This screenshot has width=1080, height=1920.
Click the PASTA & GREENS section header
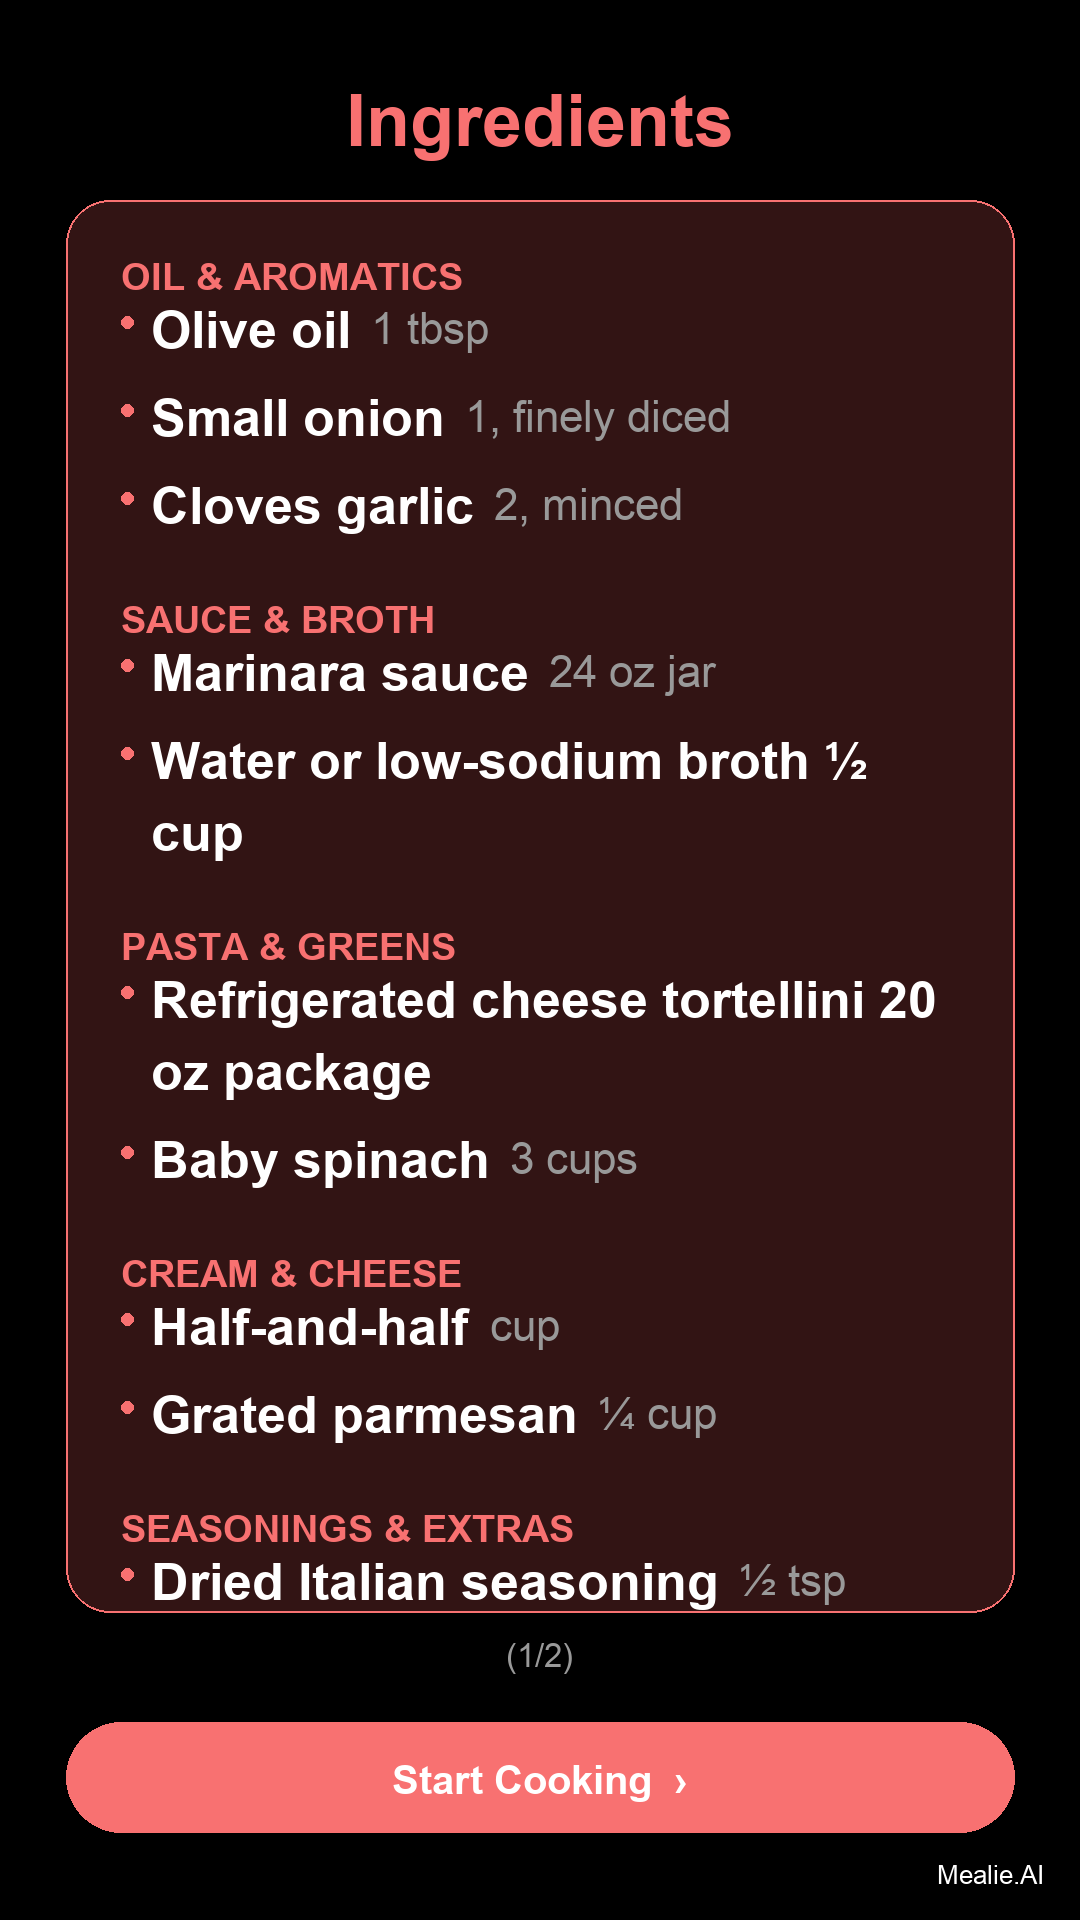click(288, 947)
